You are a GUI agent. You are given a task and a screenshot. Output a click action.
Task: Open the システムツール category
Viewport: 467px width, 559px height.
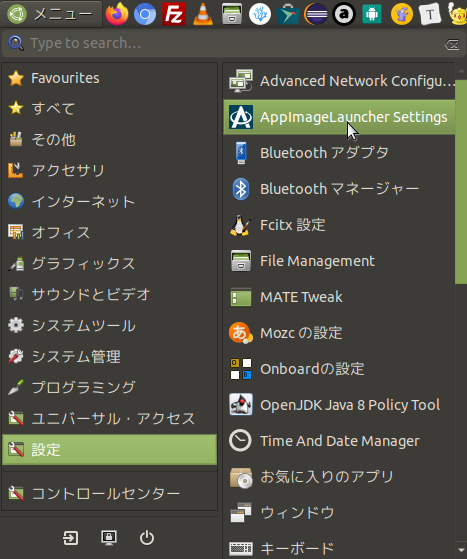109,325
